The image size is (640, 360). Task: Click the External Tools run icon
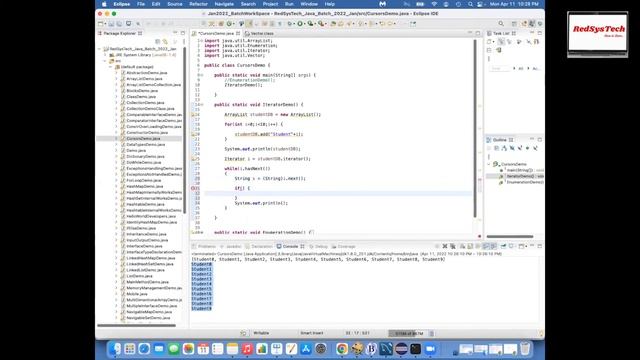pyautogui.click(x=321, y=24)
